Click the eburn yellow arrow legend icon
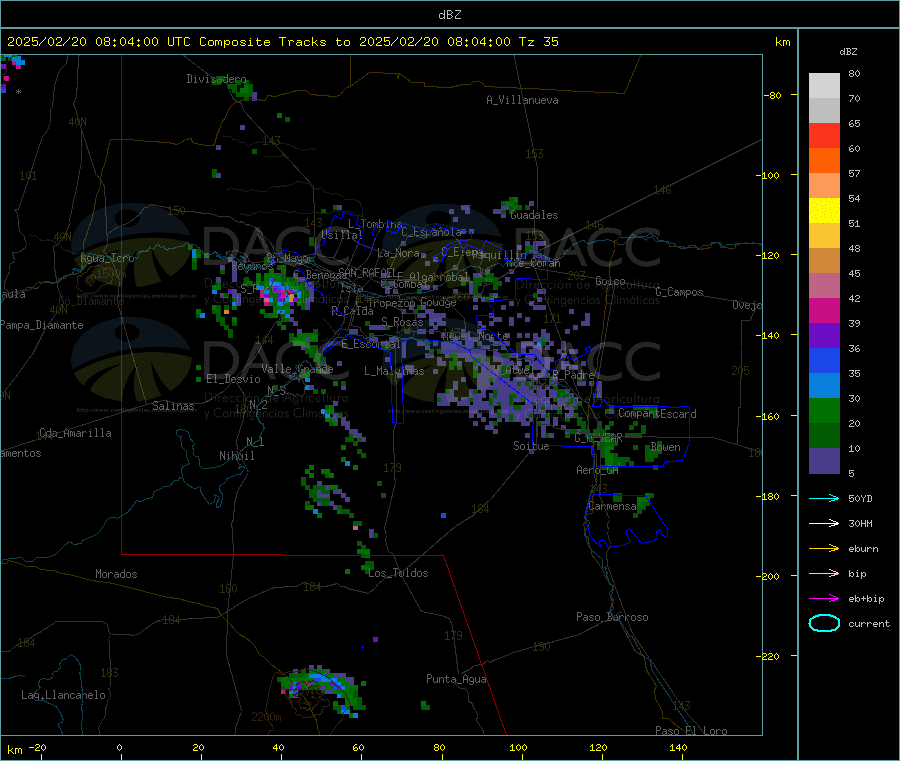 (824, 548)
